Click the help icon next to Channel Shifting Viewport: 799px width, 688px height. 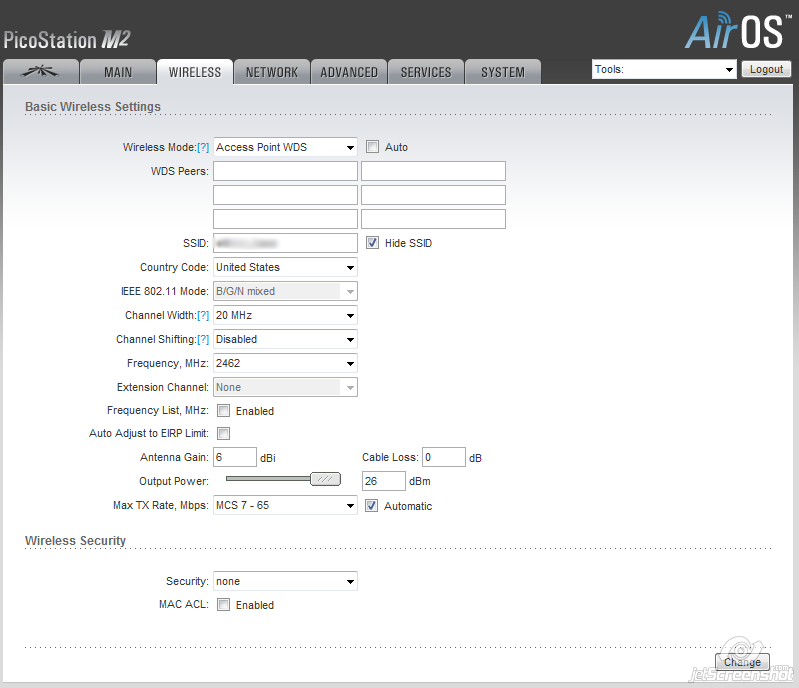coord(203,339)
